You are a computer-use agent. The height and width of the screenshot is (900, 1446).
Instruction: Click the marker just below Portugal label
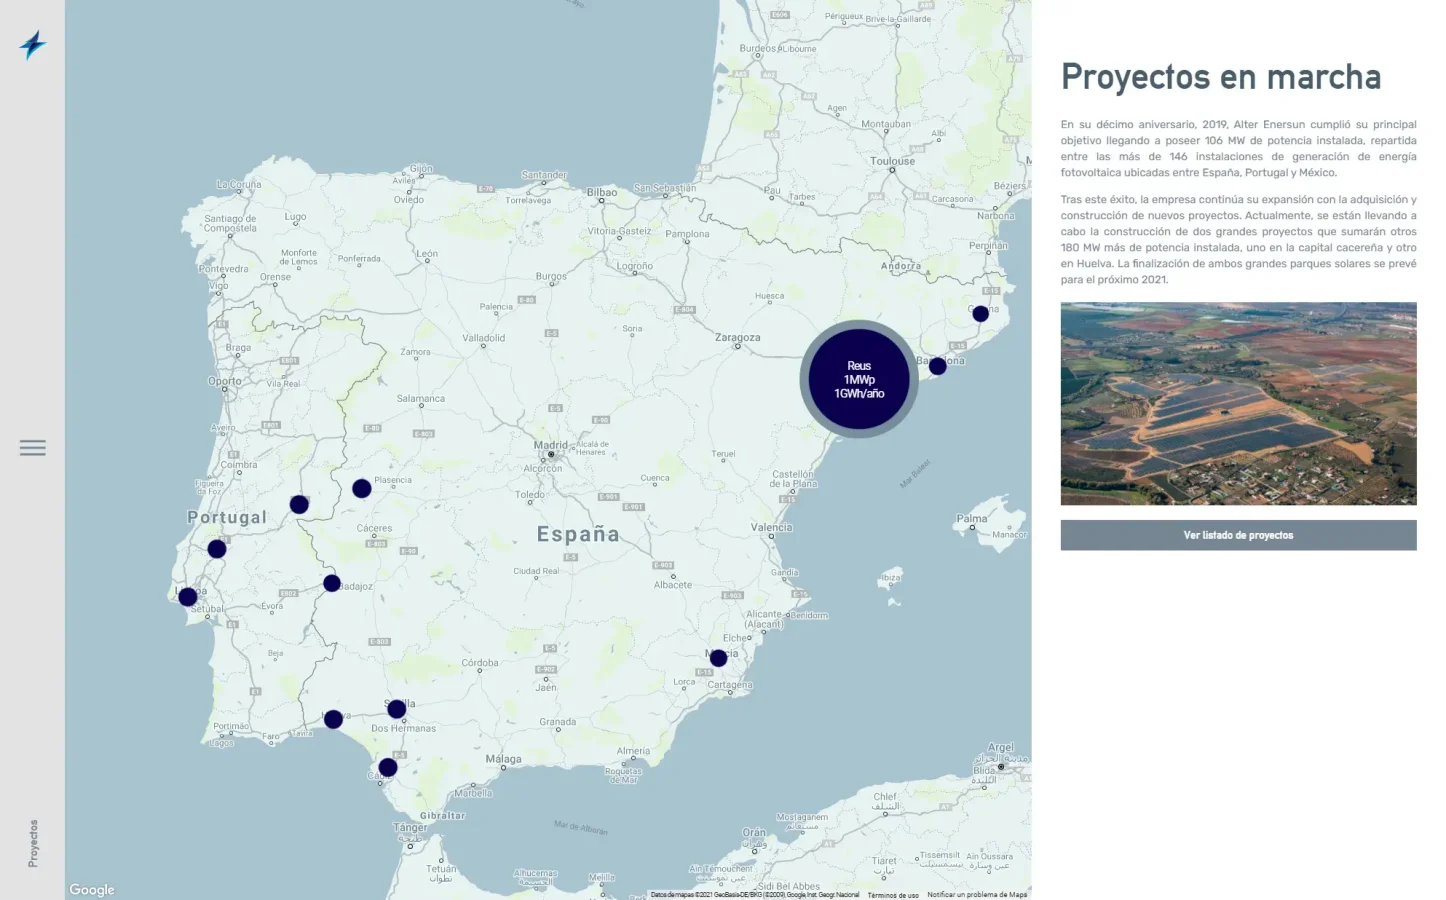(217, 549)
